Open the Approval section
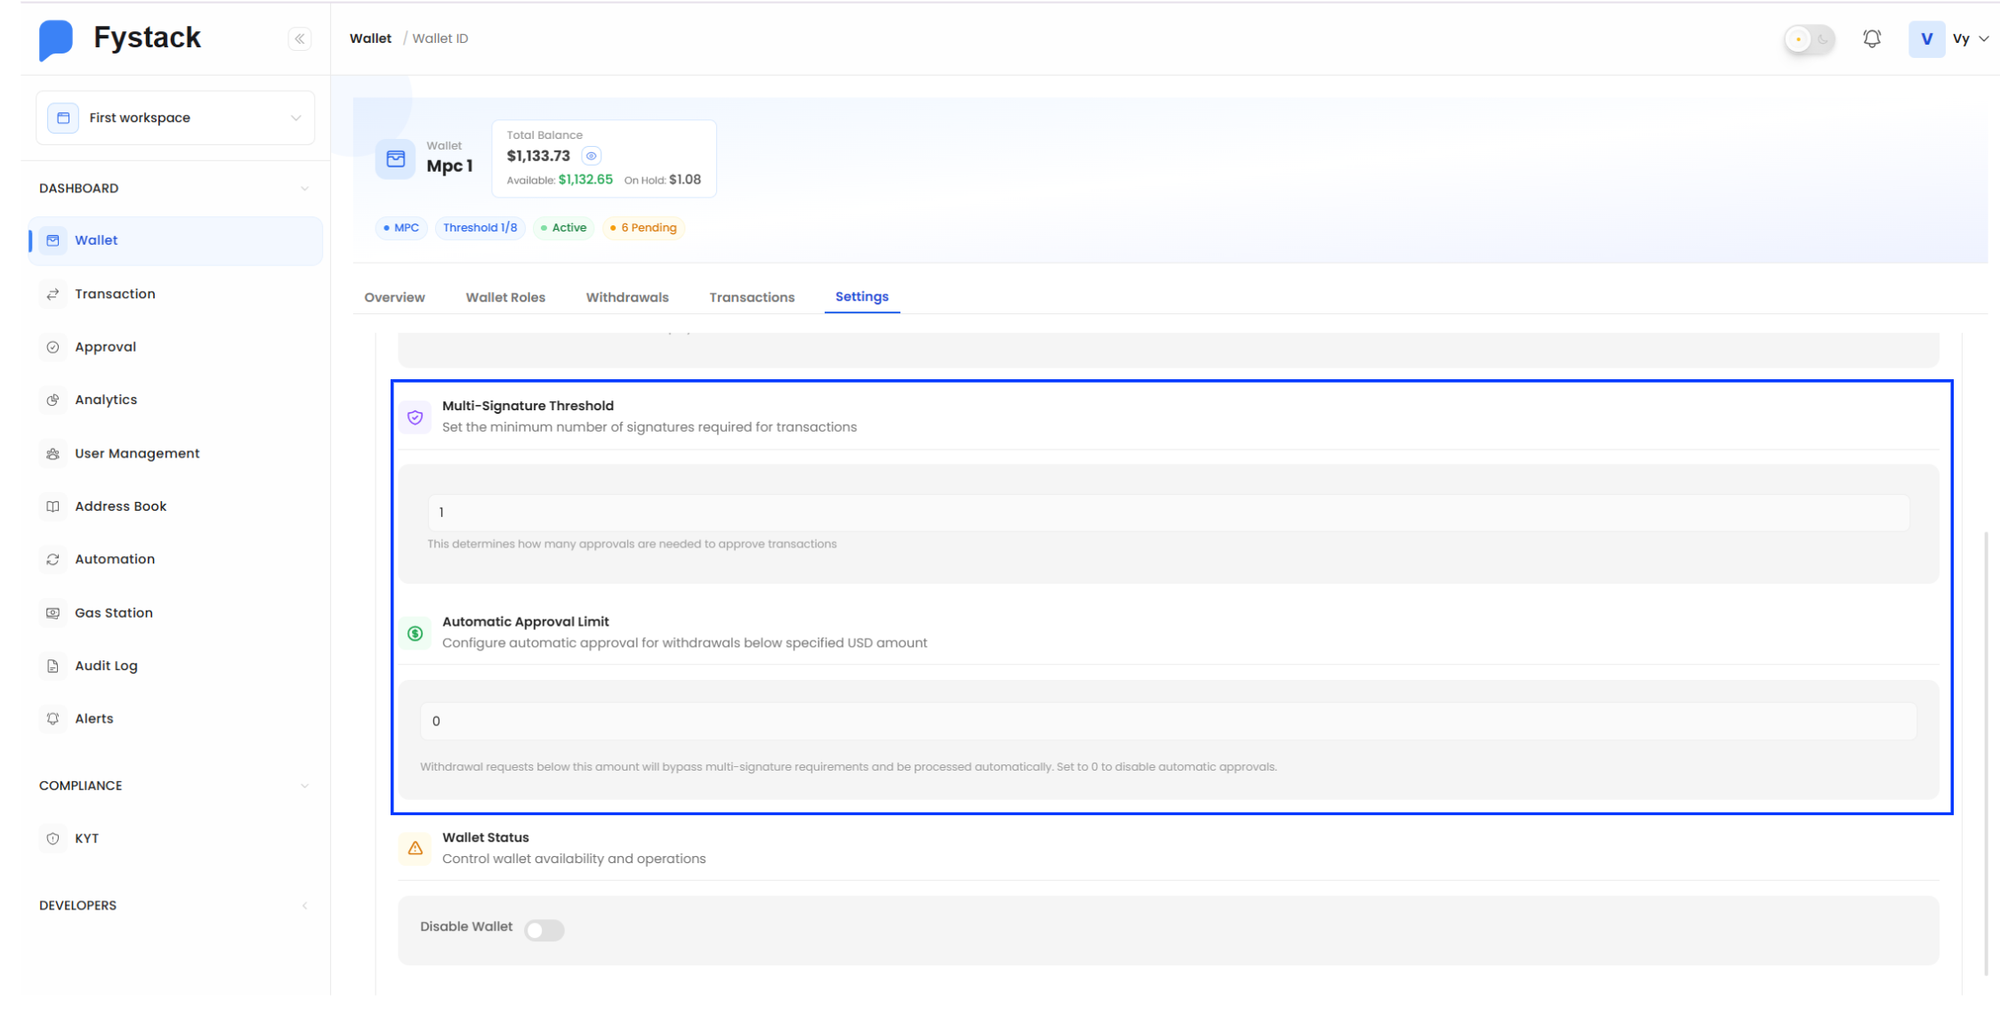Screen dimensions: 2000x1035 click(x=104, y=346)
